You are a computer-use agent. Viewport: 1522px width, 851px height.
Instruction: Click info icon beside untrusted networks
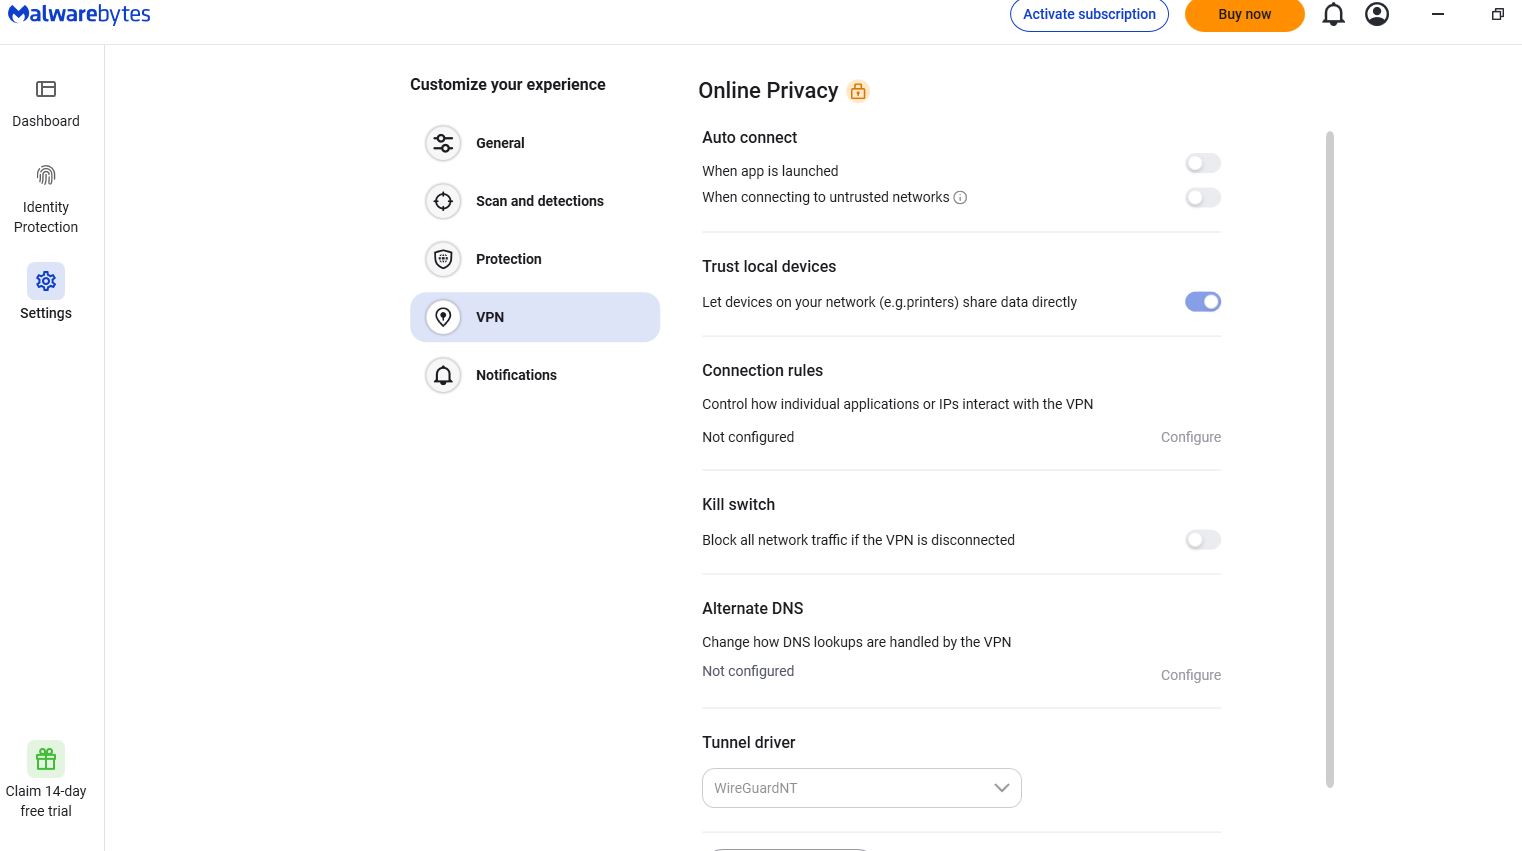[960, 198]
